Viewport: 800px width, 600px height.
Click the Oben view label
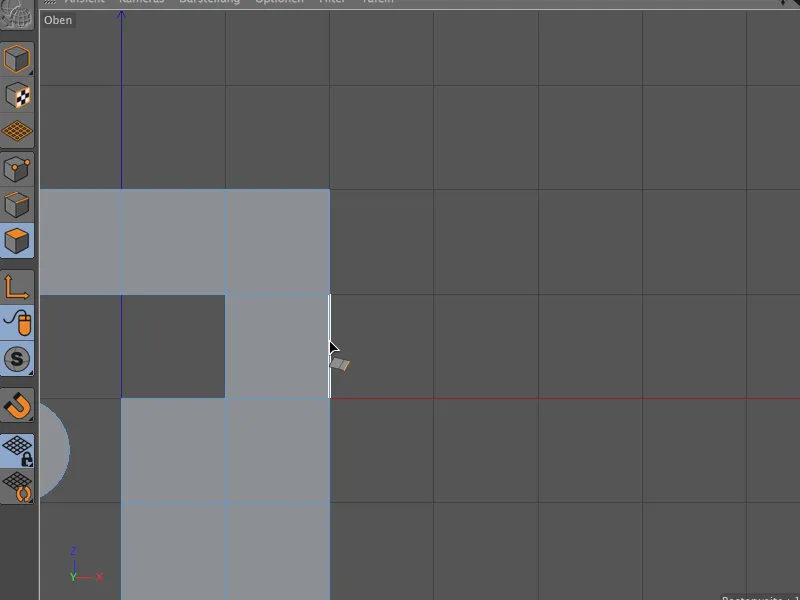pyautogui.click(x=57, y=20)
